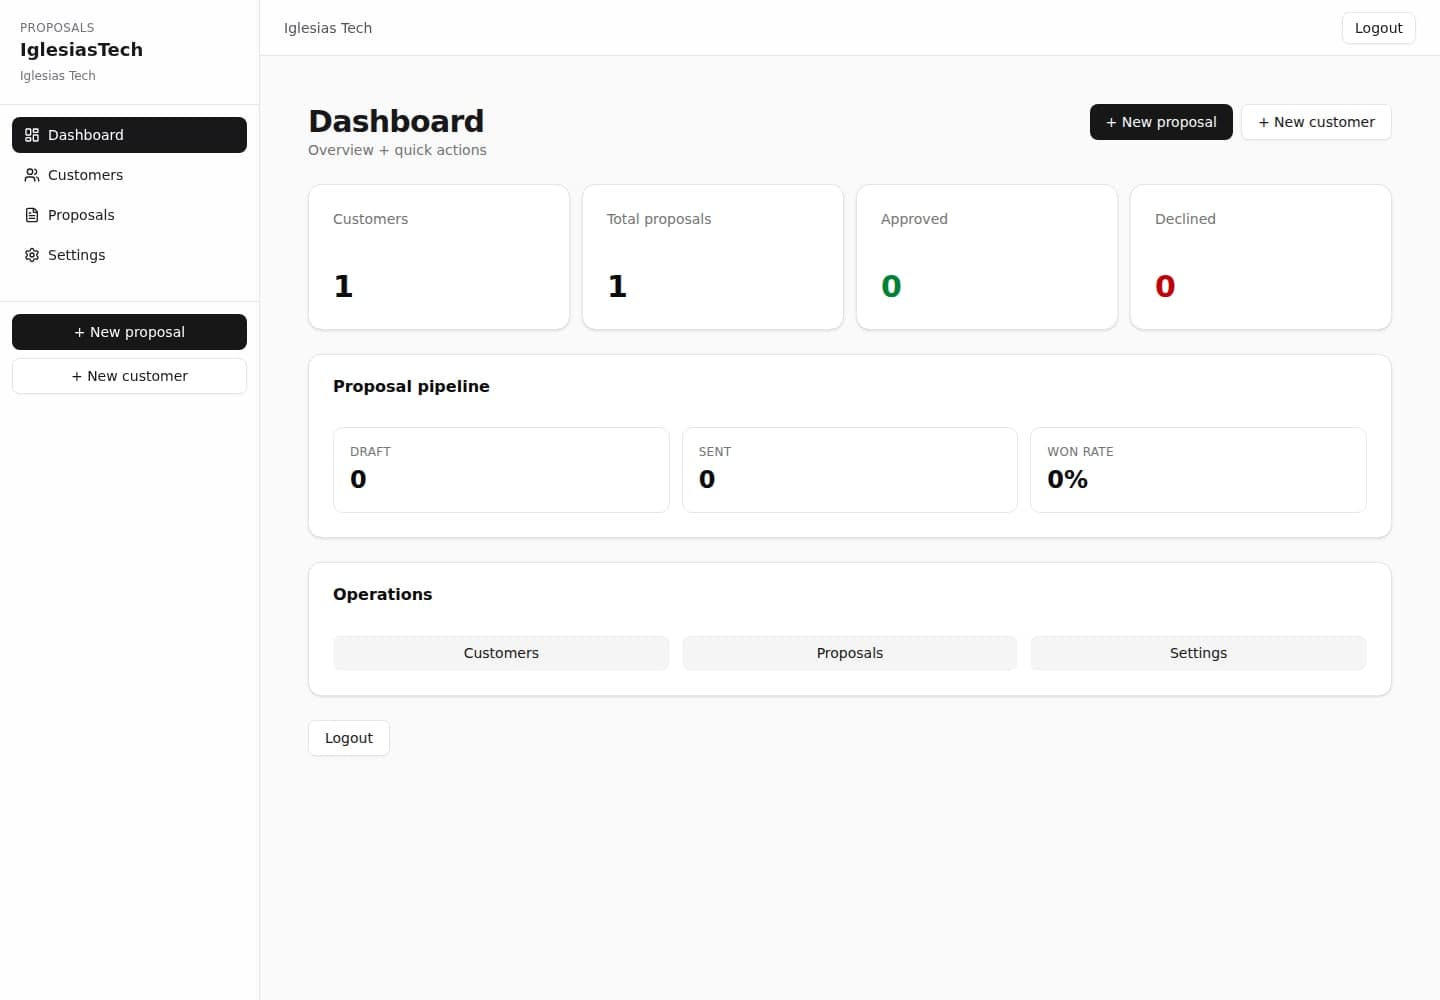Open Dashboard from the sidebar menu
Image resolution: width=1440 pixels, height=1000 pixels.
click(x=129, y=135)
